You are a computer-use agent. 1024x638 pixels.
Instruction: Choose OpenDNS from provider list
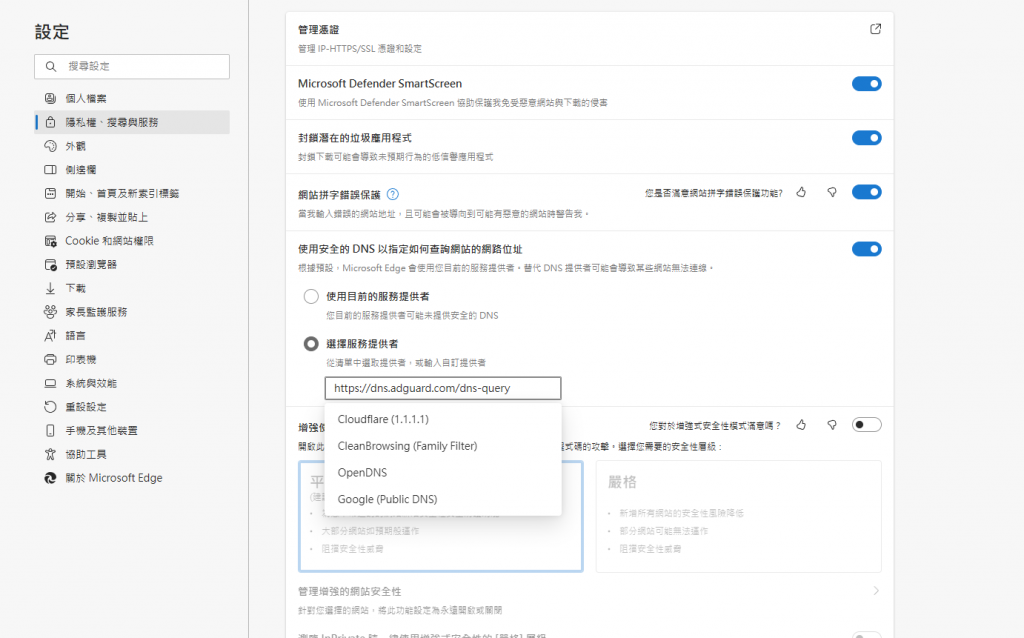click(x=443, y=473)
